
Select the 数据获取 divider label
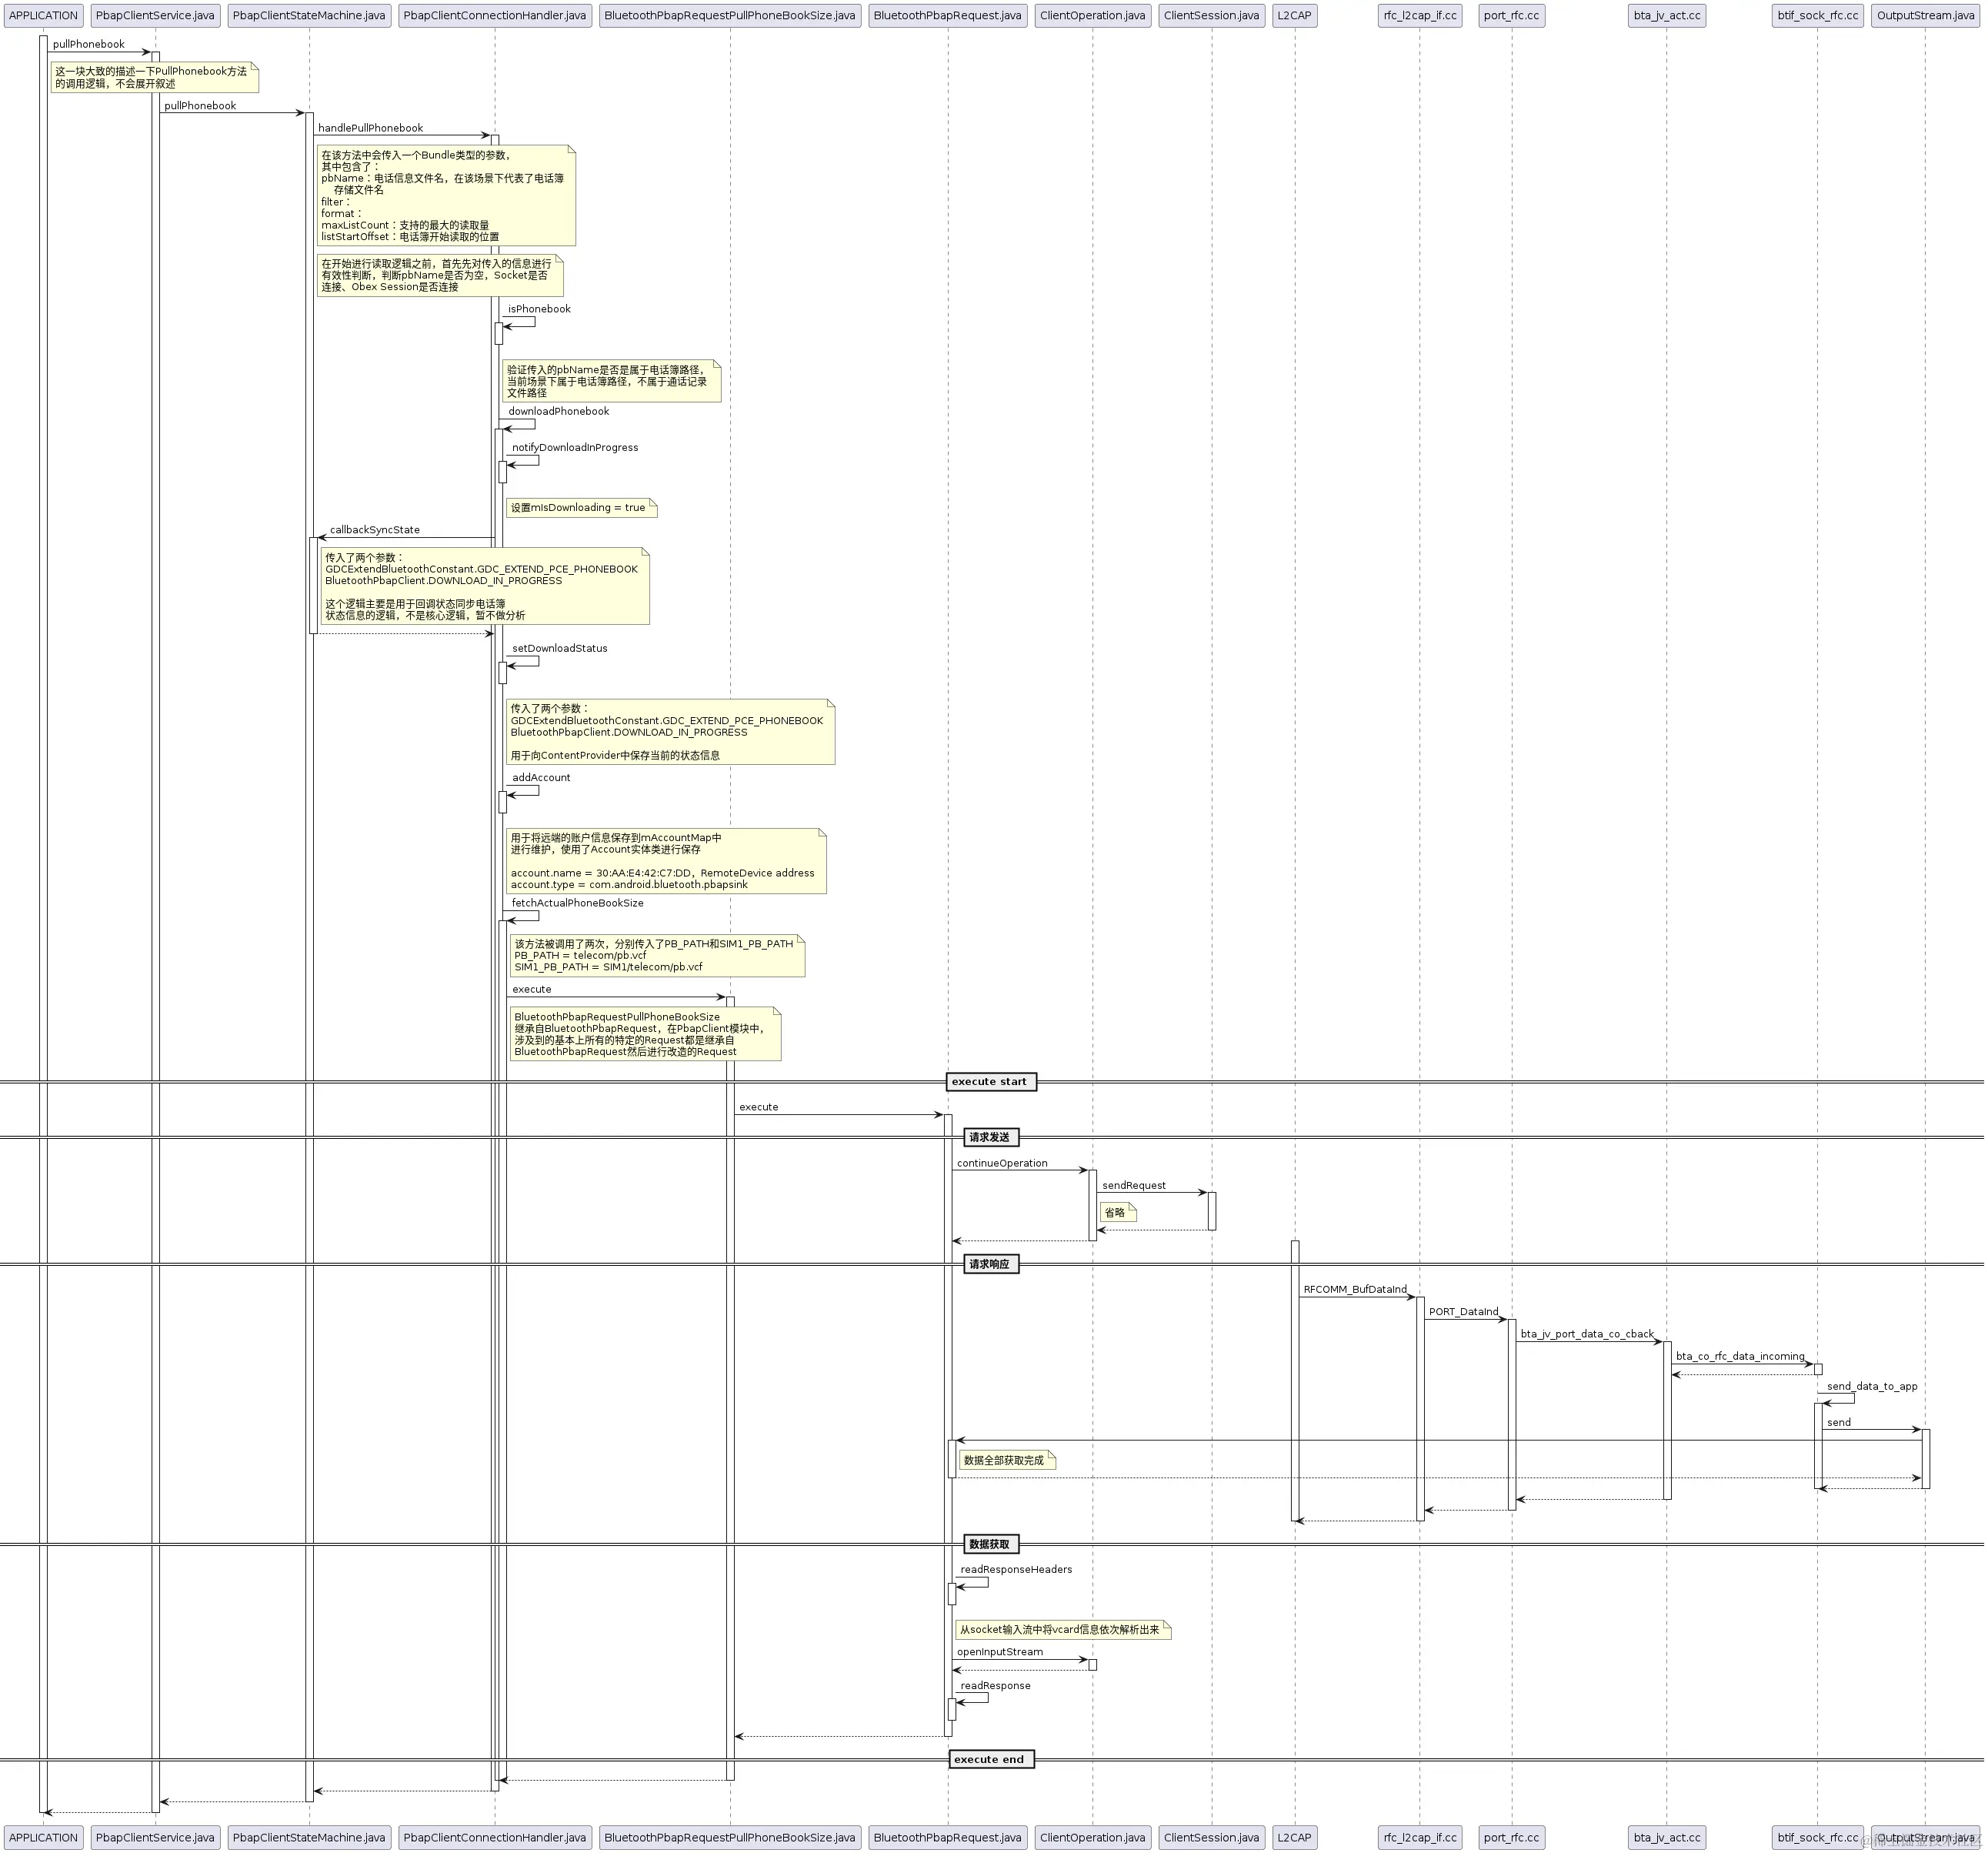point(991,1545)
